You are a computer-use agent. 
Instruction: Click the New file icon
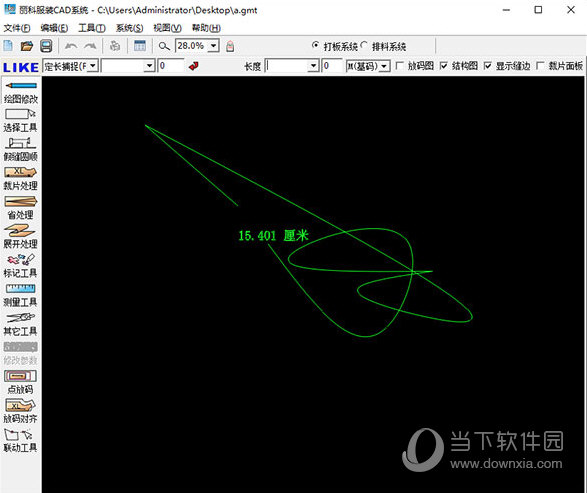point(8,46)
